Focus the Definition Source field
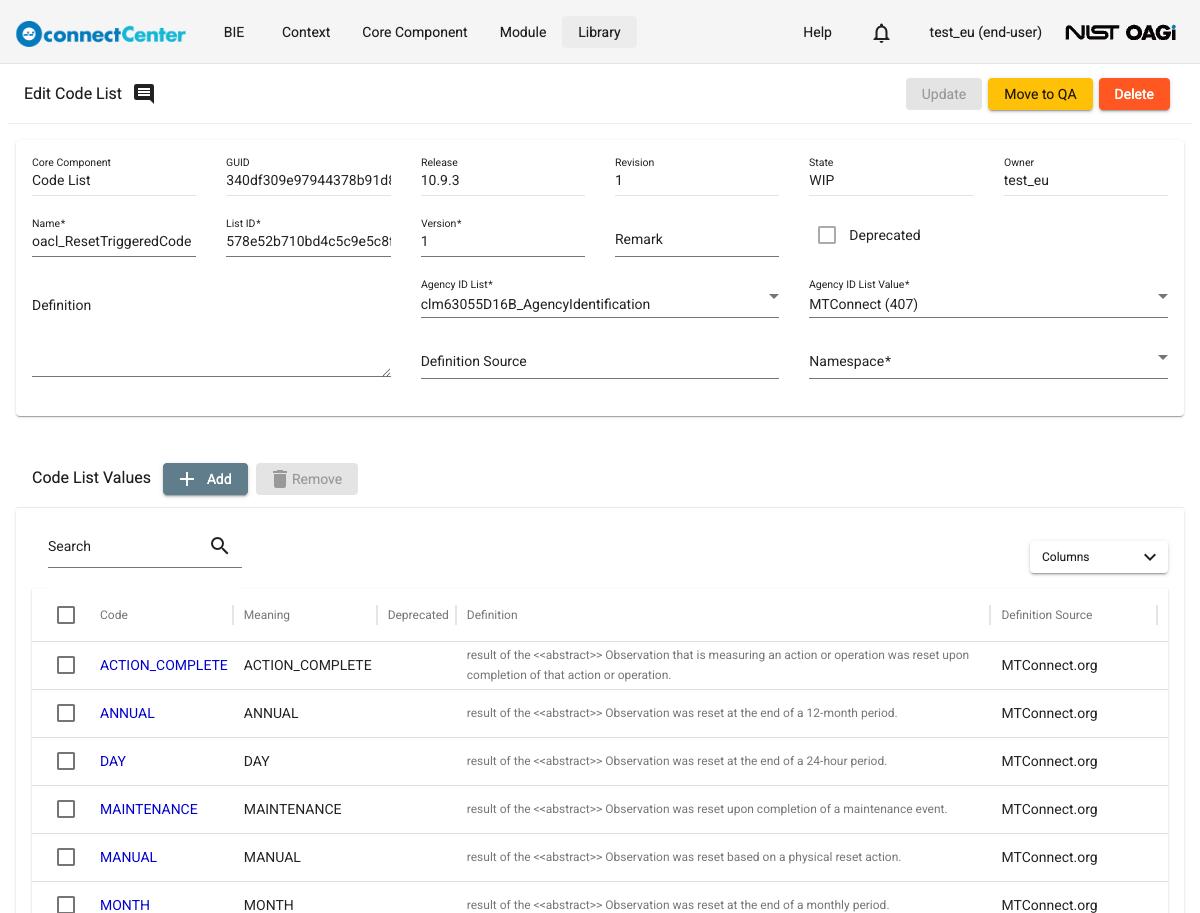Screen dimensions: 1200x913 point(599,361)
